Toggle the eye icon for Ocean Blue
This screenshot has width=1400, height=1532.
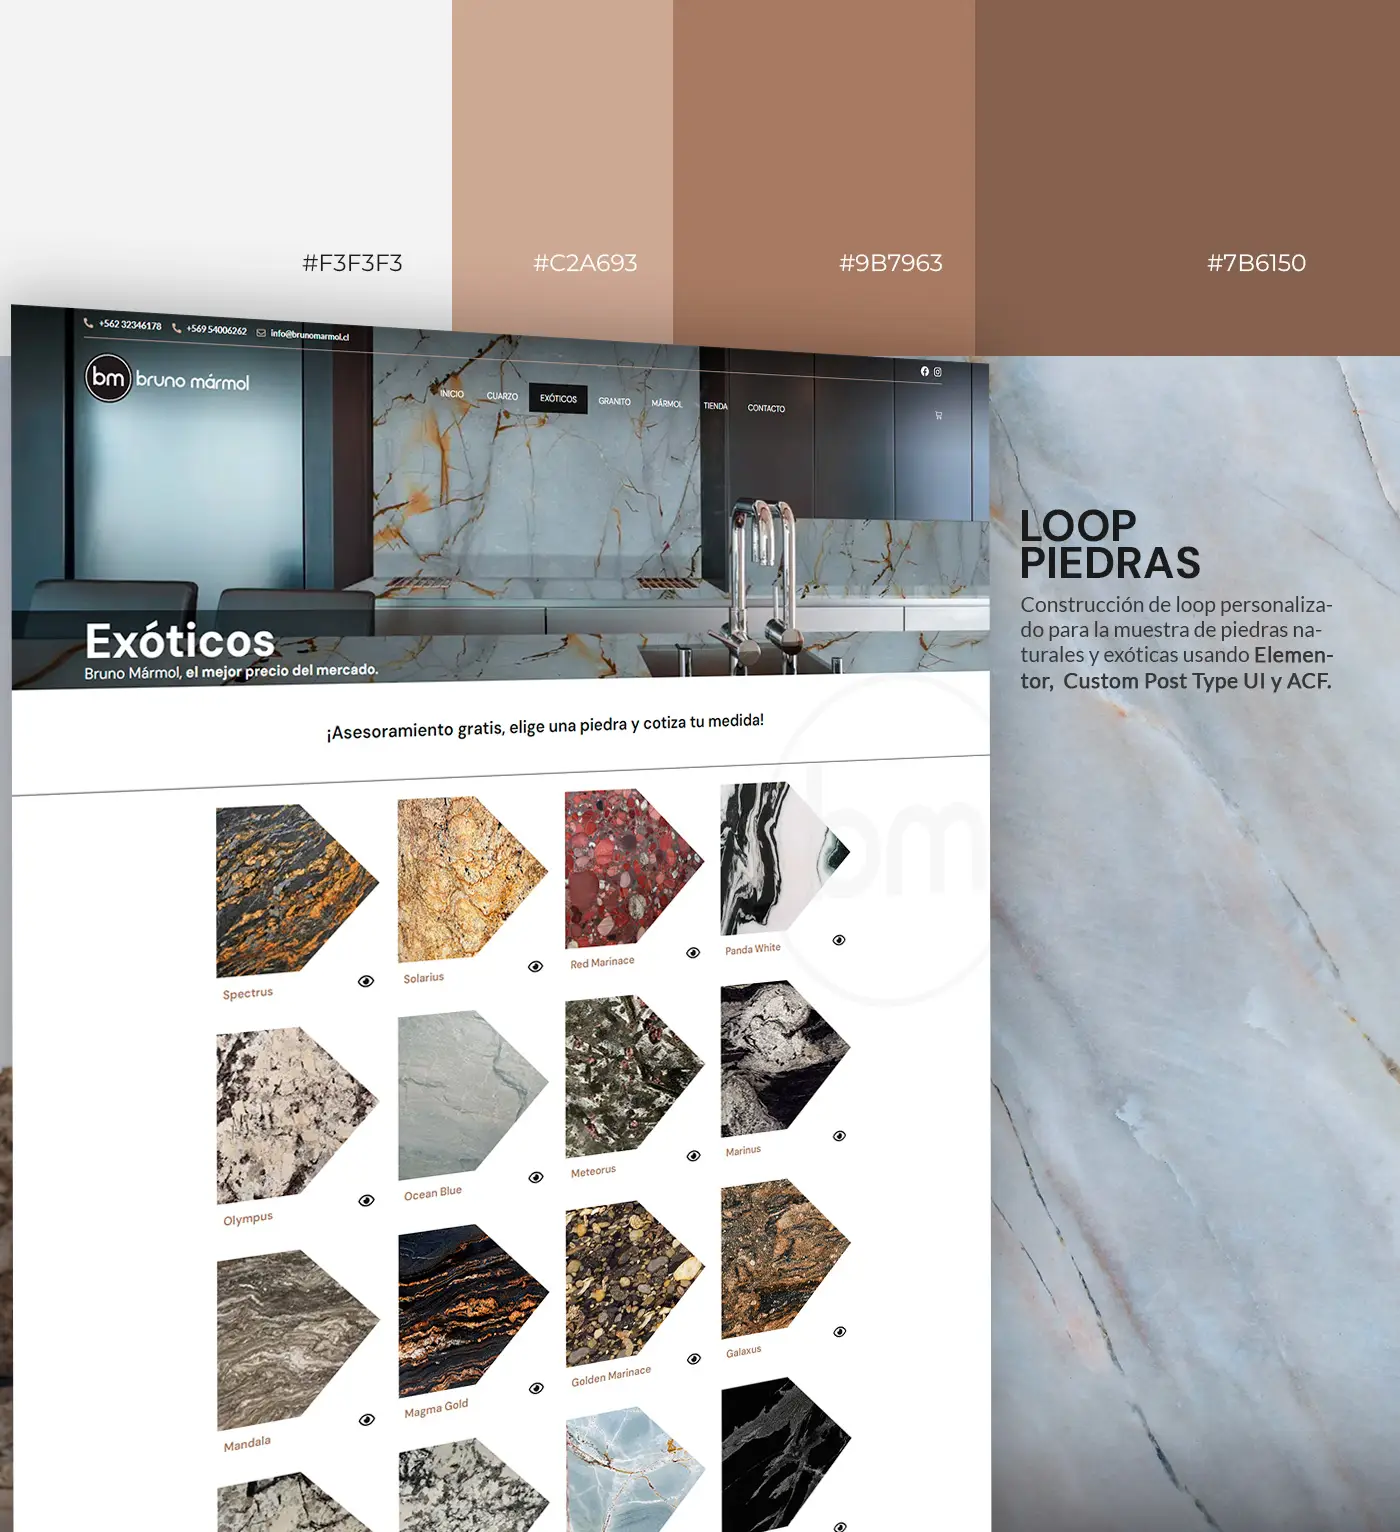click(x=536, y=1177)
